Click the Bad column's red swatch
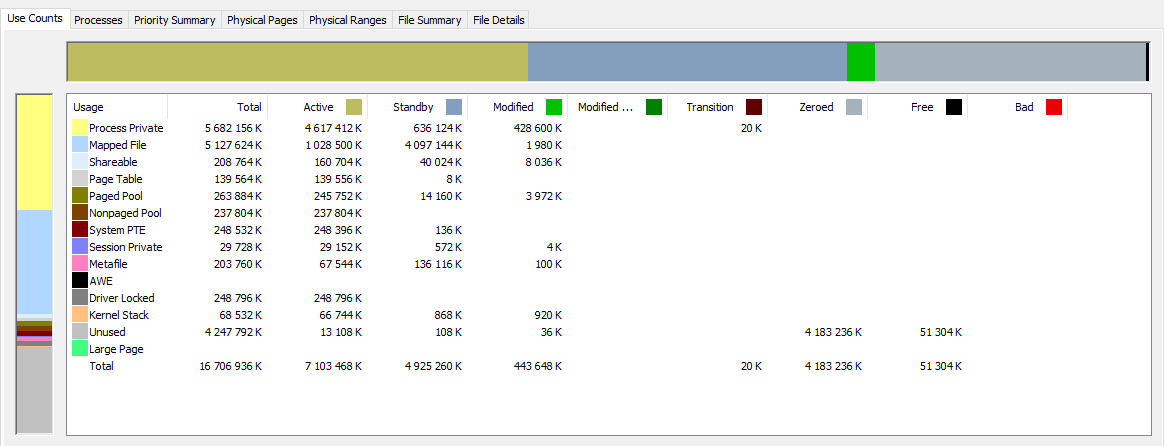The image size is (1164, 446). coord(1054,107)
